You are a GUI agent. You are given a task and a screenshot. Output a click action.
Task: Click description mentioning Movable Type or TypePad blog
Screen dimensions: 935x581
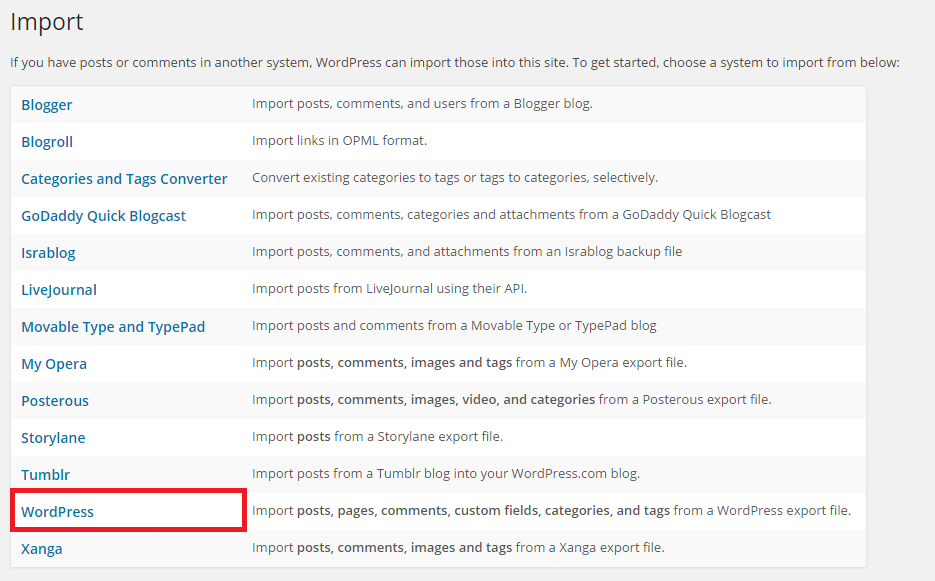454,326
